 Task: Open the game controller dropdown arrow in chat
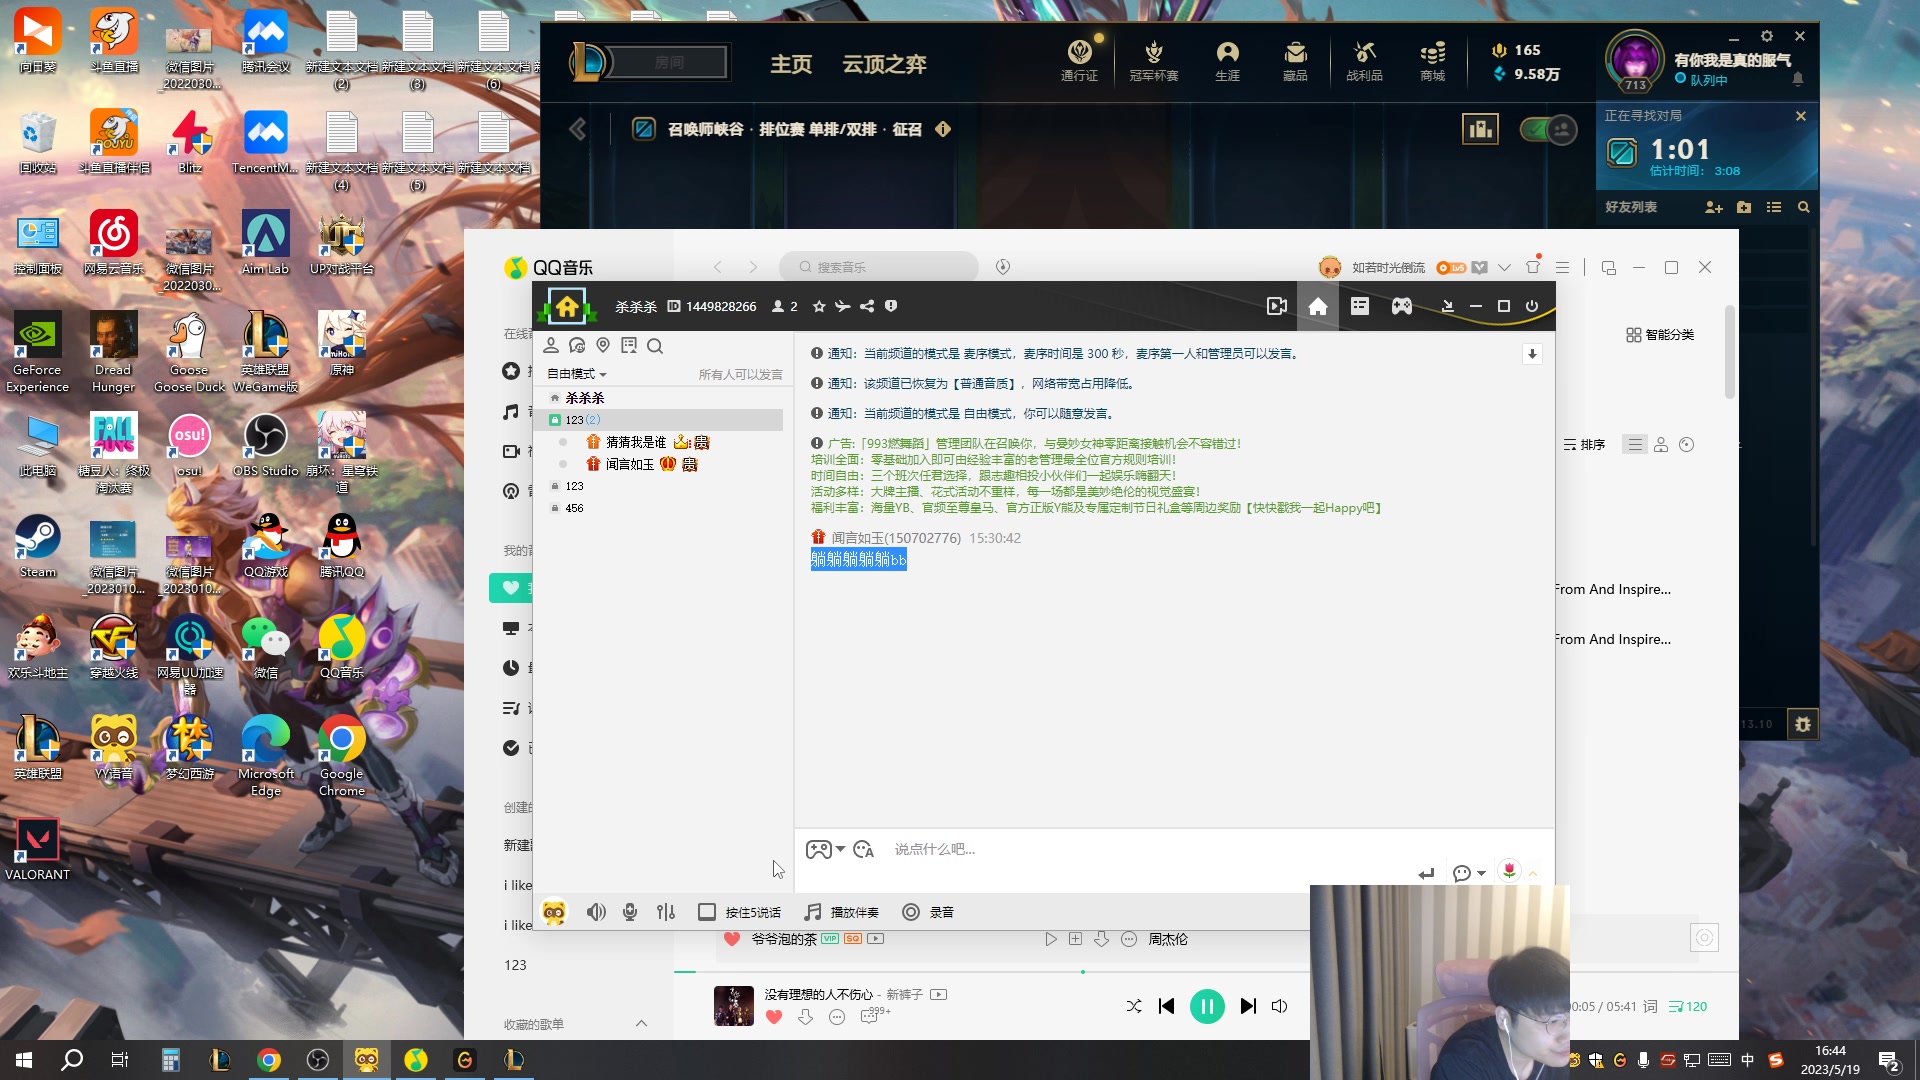tap(841, 849)
